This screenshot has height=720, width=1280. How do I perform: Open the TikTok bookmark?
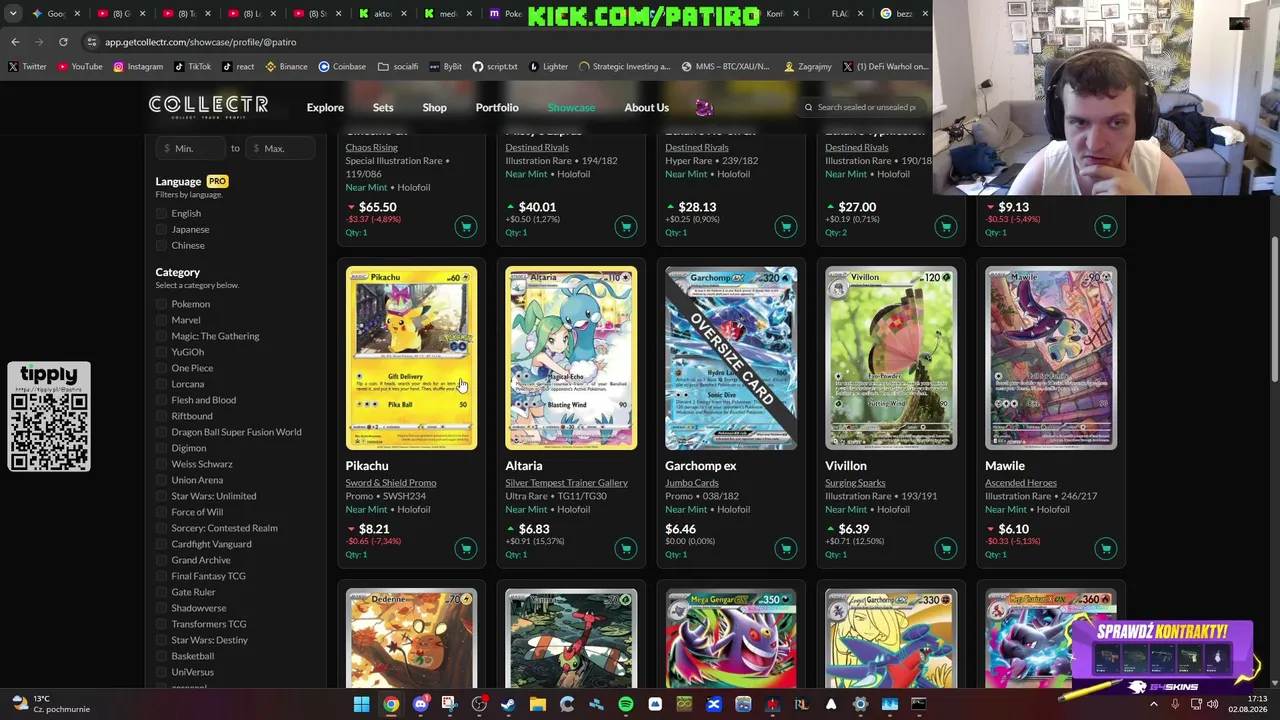[x=193, y=66]
